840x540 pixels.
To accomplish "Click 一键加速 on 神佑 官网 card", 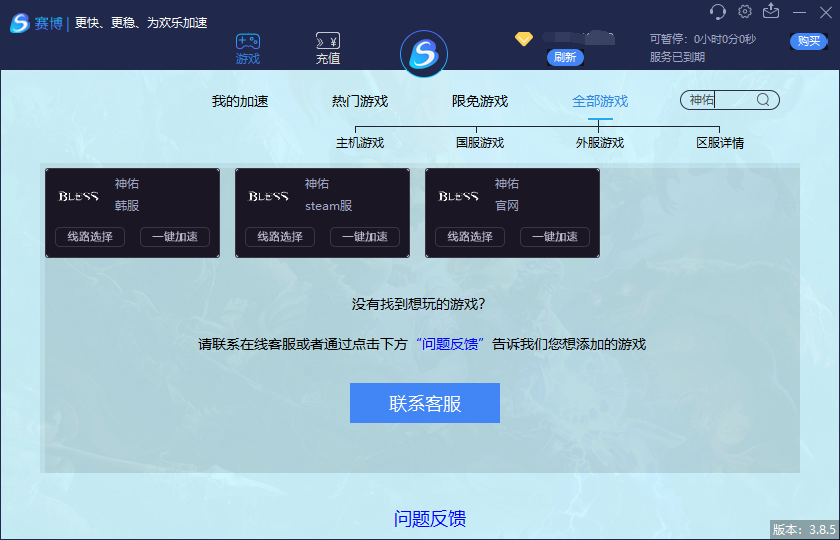I will pyautogui.click(x=555, y=237).
